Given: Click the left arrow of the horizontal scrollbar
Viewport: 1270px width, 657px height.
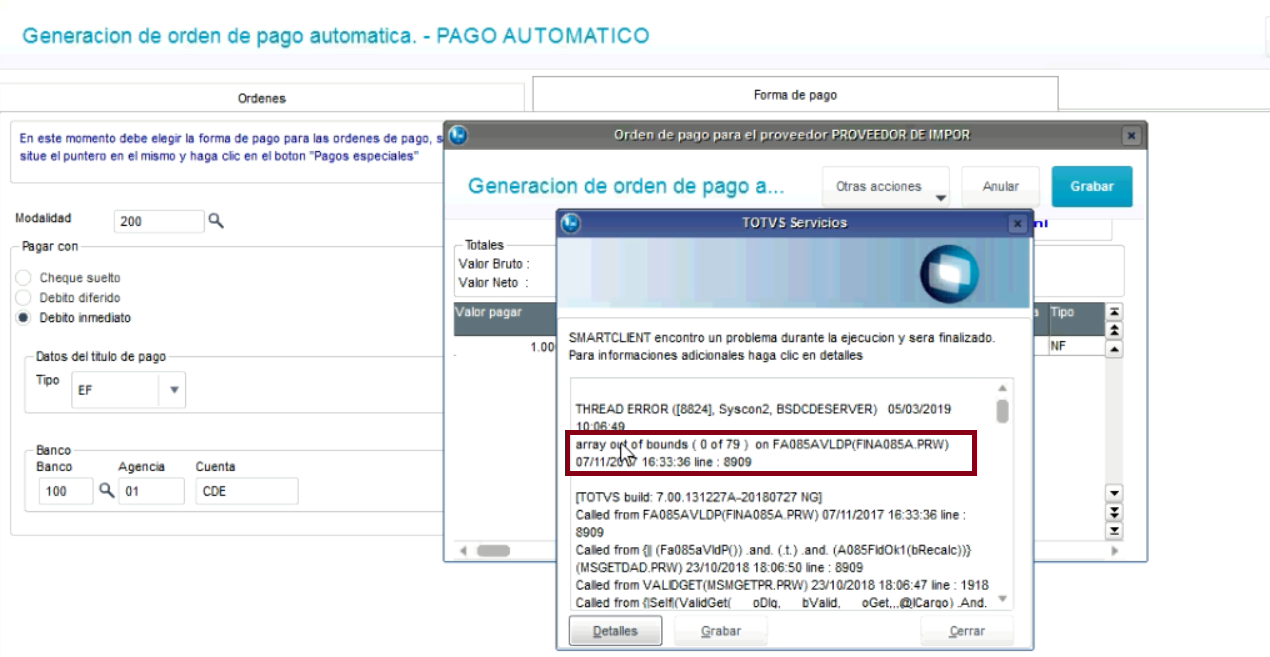Looking at the screenshot, I should click(x=463, y=551).
